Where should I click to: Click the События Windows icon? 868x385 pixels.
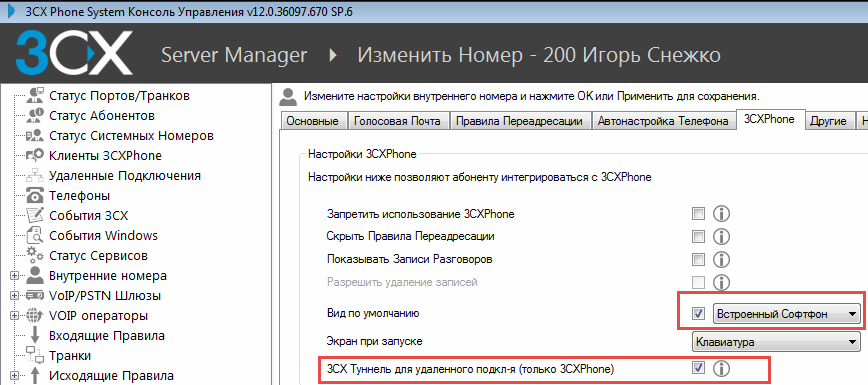point(35,235)
